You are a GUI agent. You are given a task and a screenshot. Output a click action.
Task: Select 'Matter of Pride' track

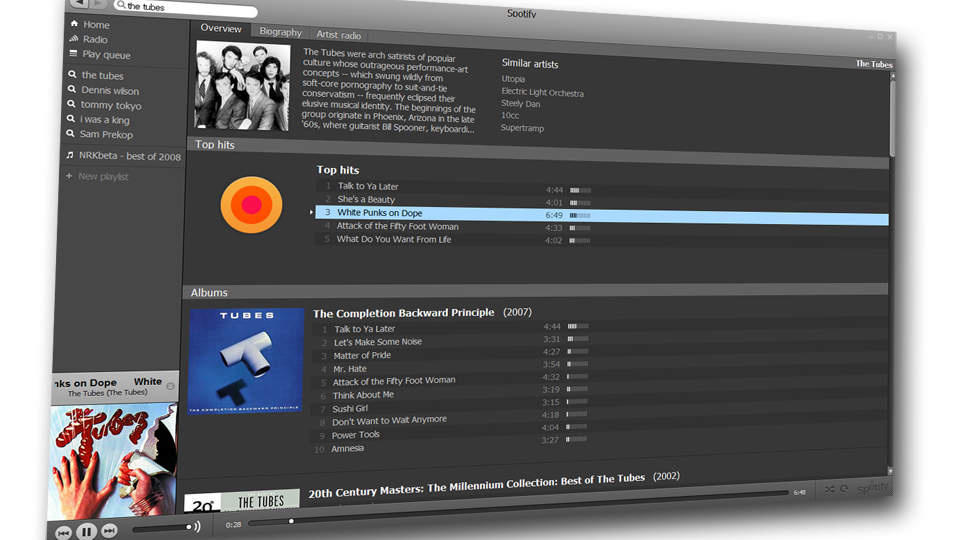click(362, 355)
